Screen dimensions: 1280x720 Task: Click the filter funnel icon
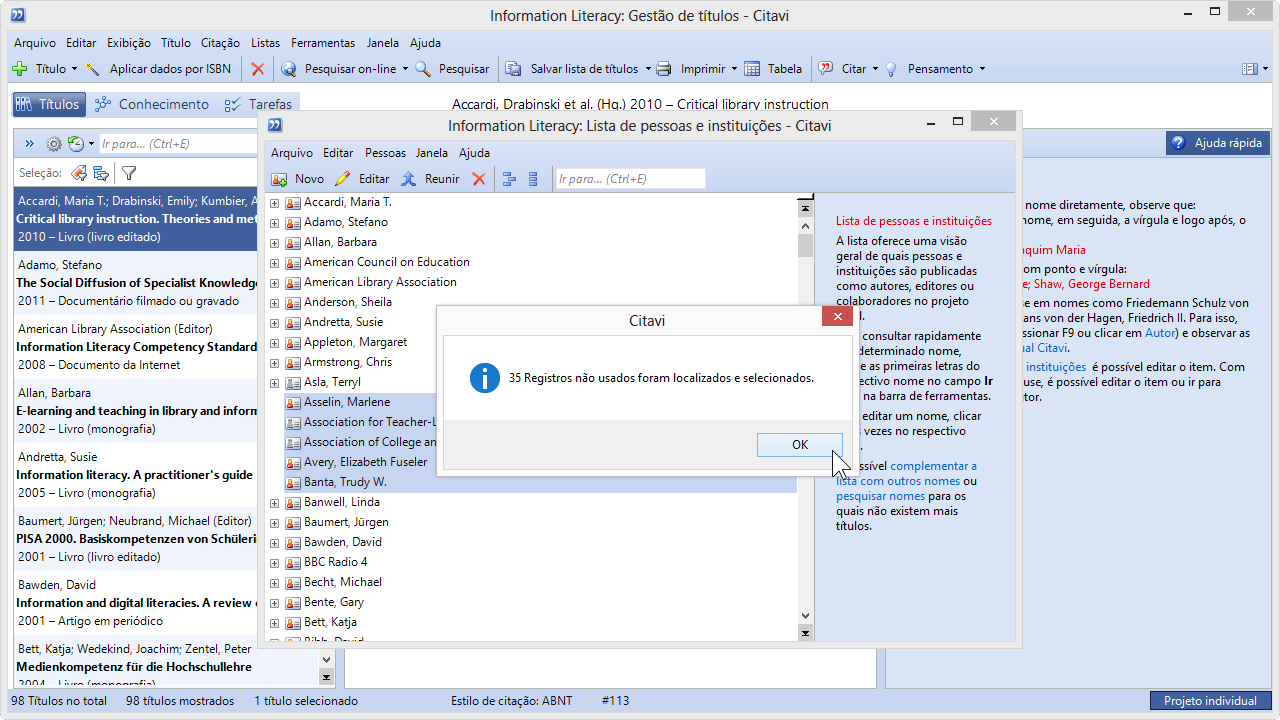[129, 173]
